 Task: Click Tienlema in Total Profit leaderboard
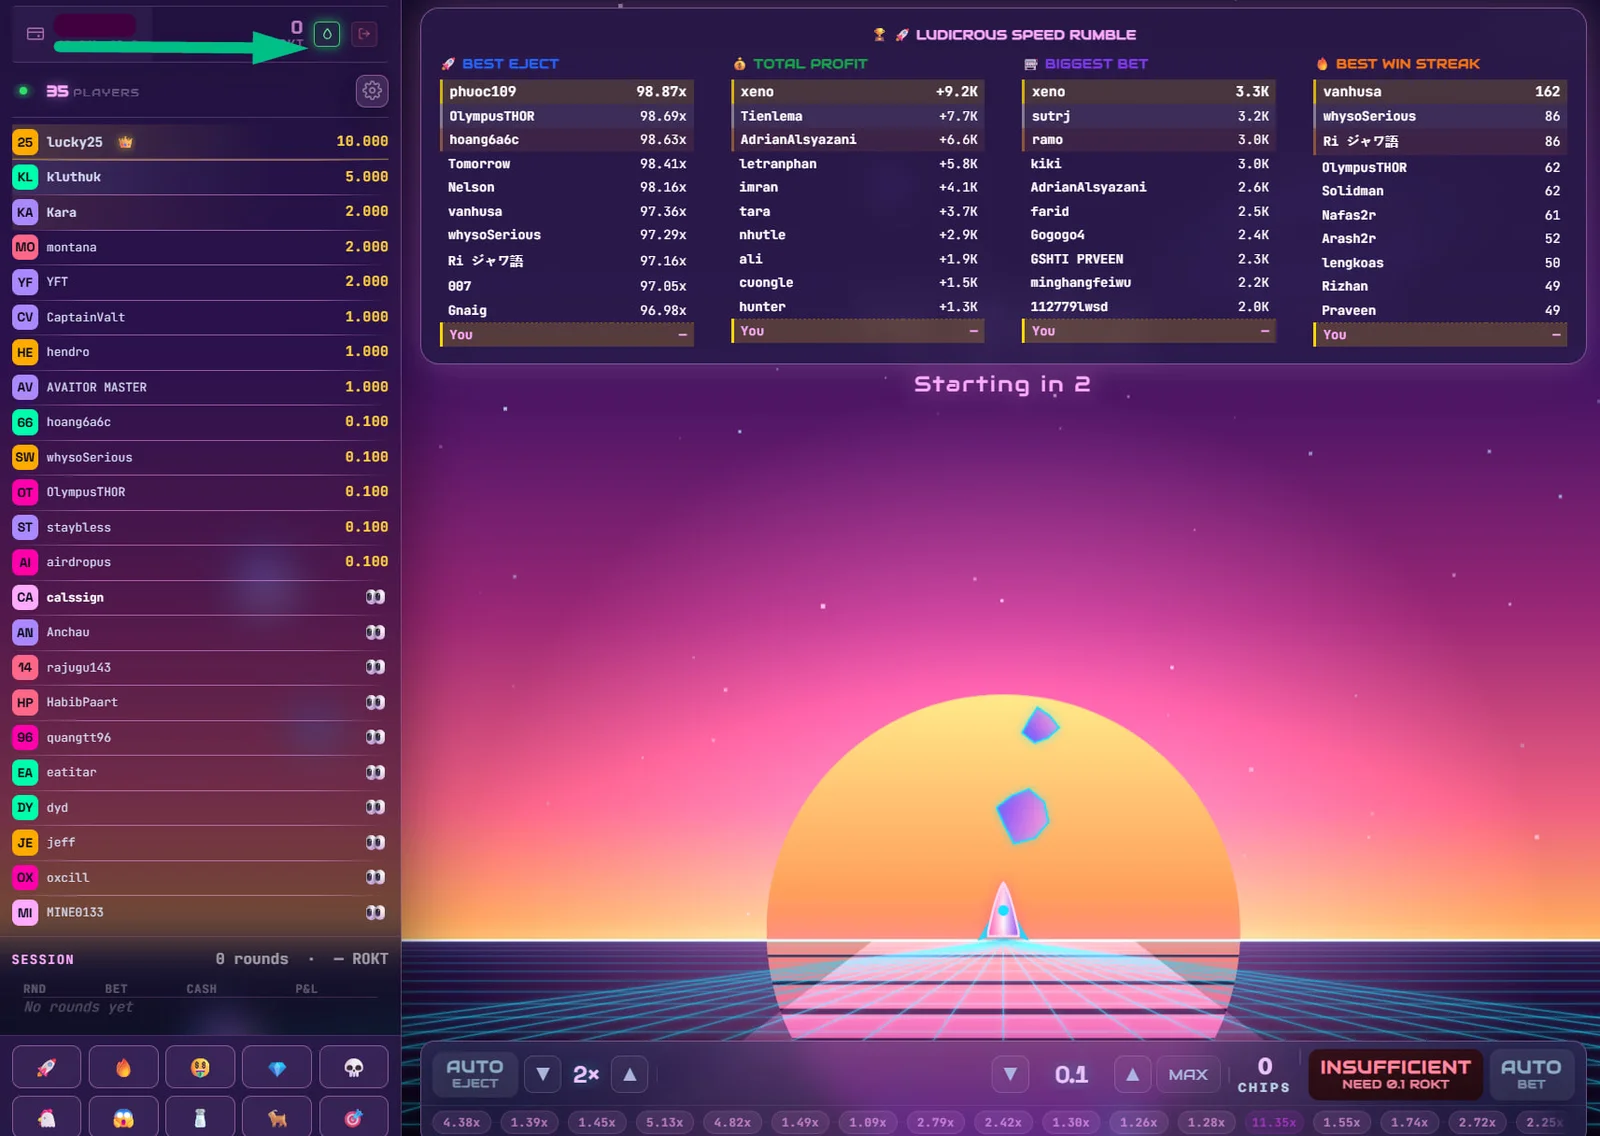(x=858, y=116)
